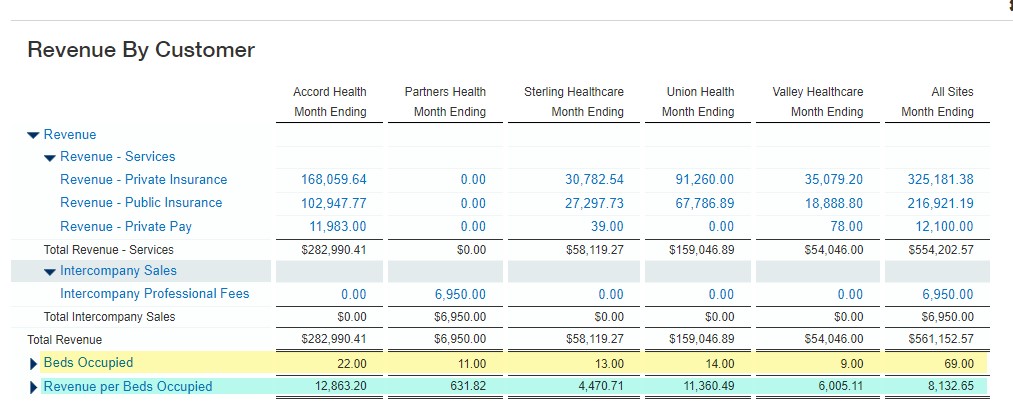Drill into Union Health private insurance 91,260.00

tap(704, 180)
